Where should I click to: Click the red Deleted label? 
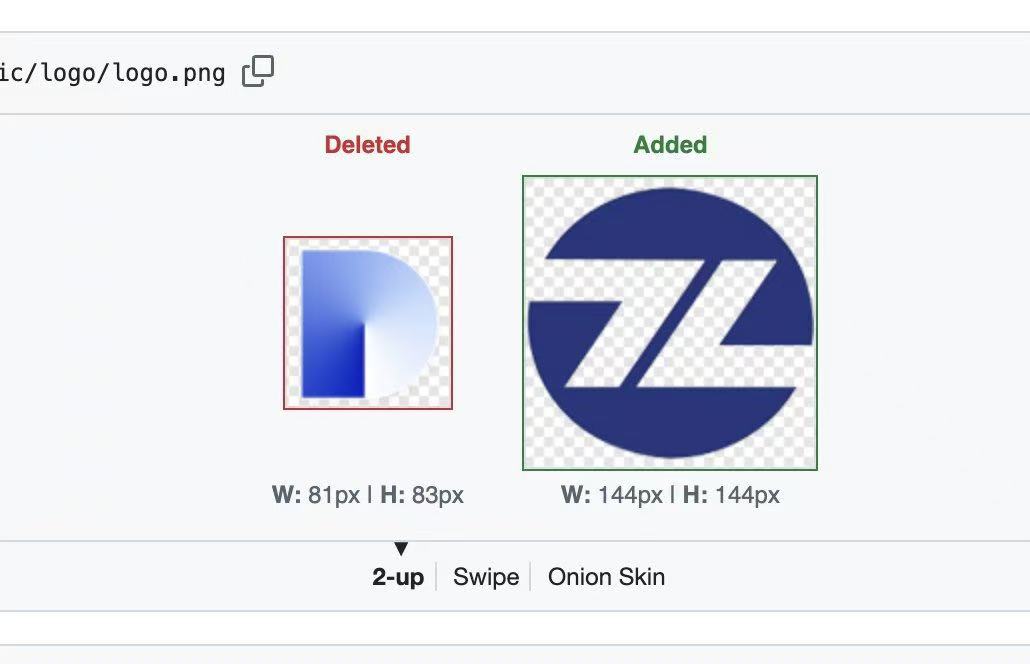pos(367,144)
